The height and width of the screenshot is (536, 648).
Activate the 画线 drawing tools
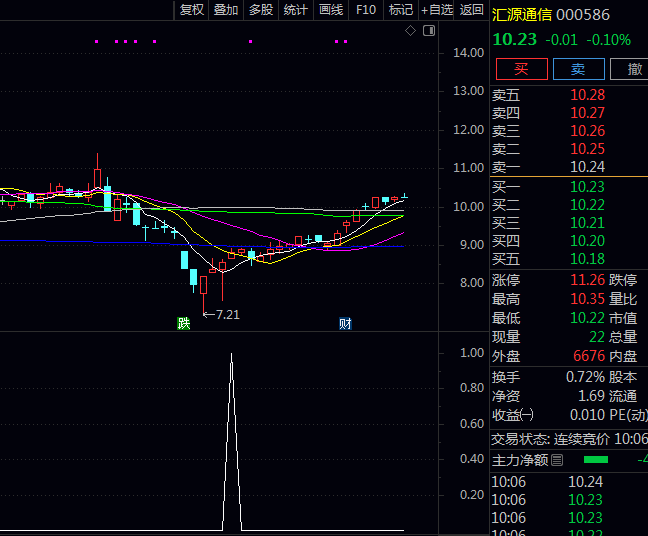point(331,10)
